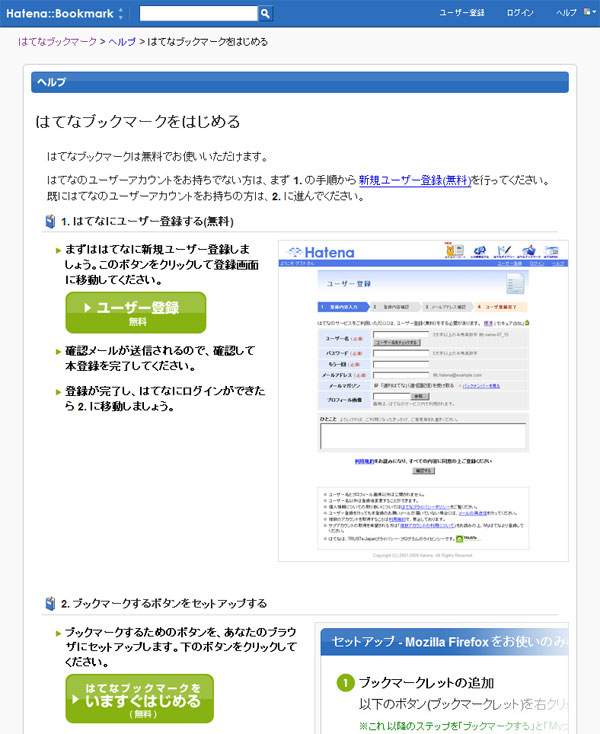Open the Hatena::Bookmark service switcher arrows

[121, 14]
